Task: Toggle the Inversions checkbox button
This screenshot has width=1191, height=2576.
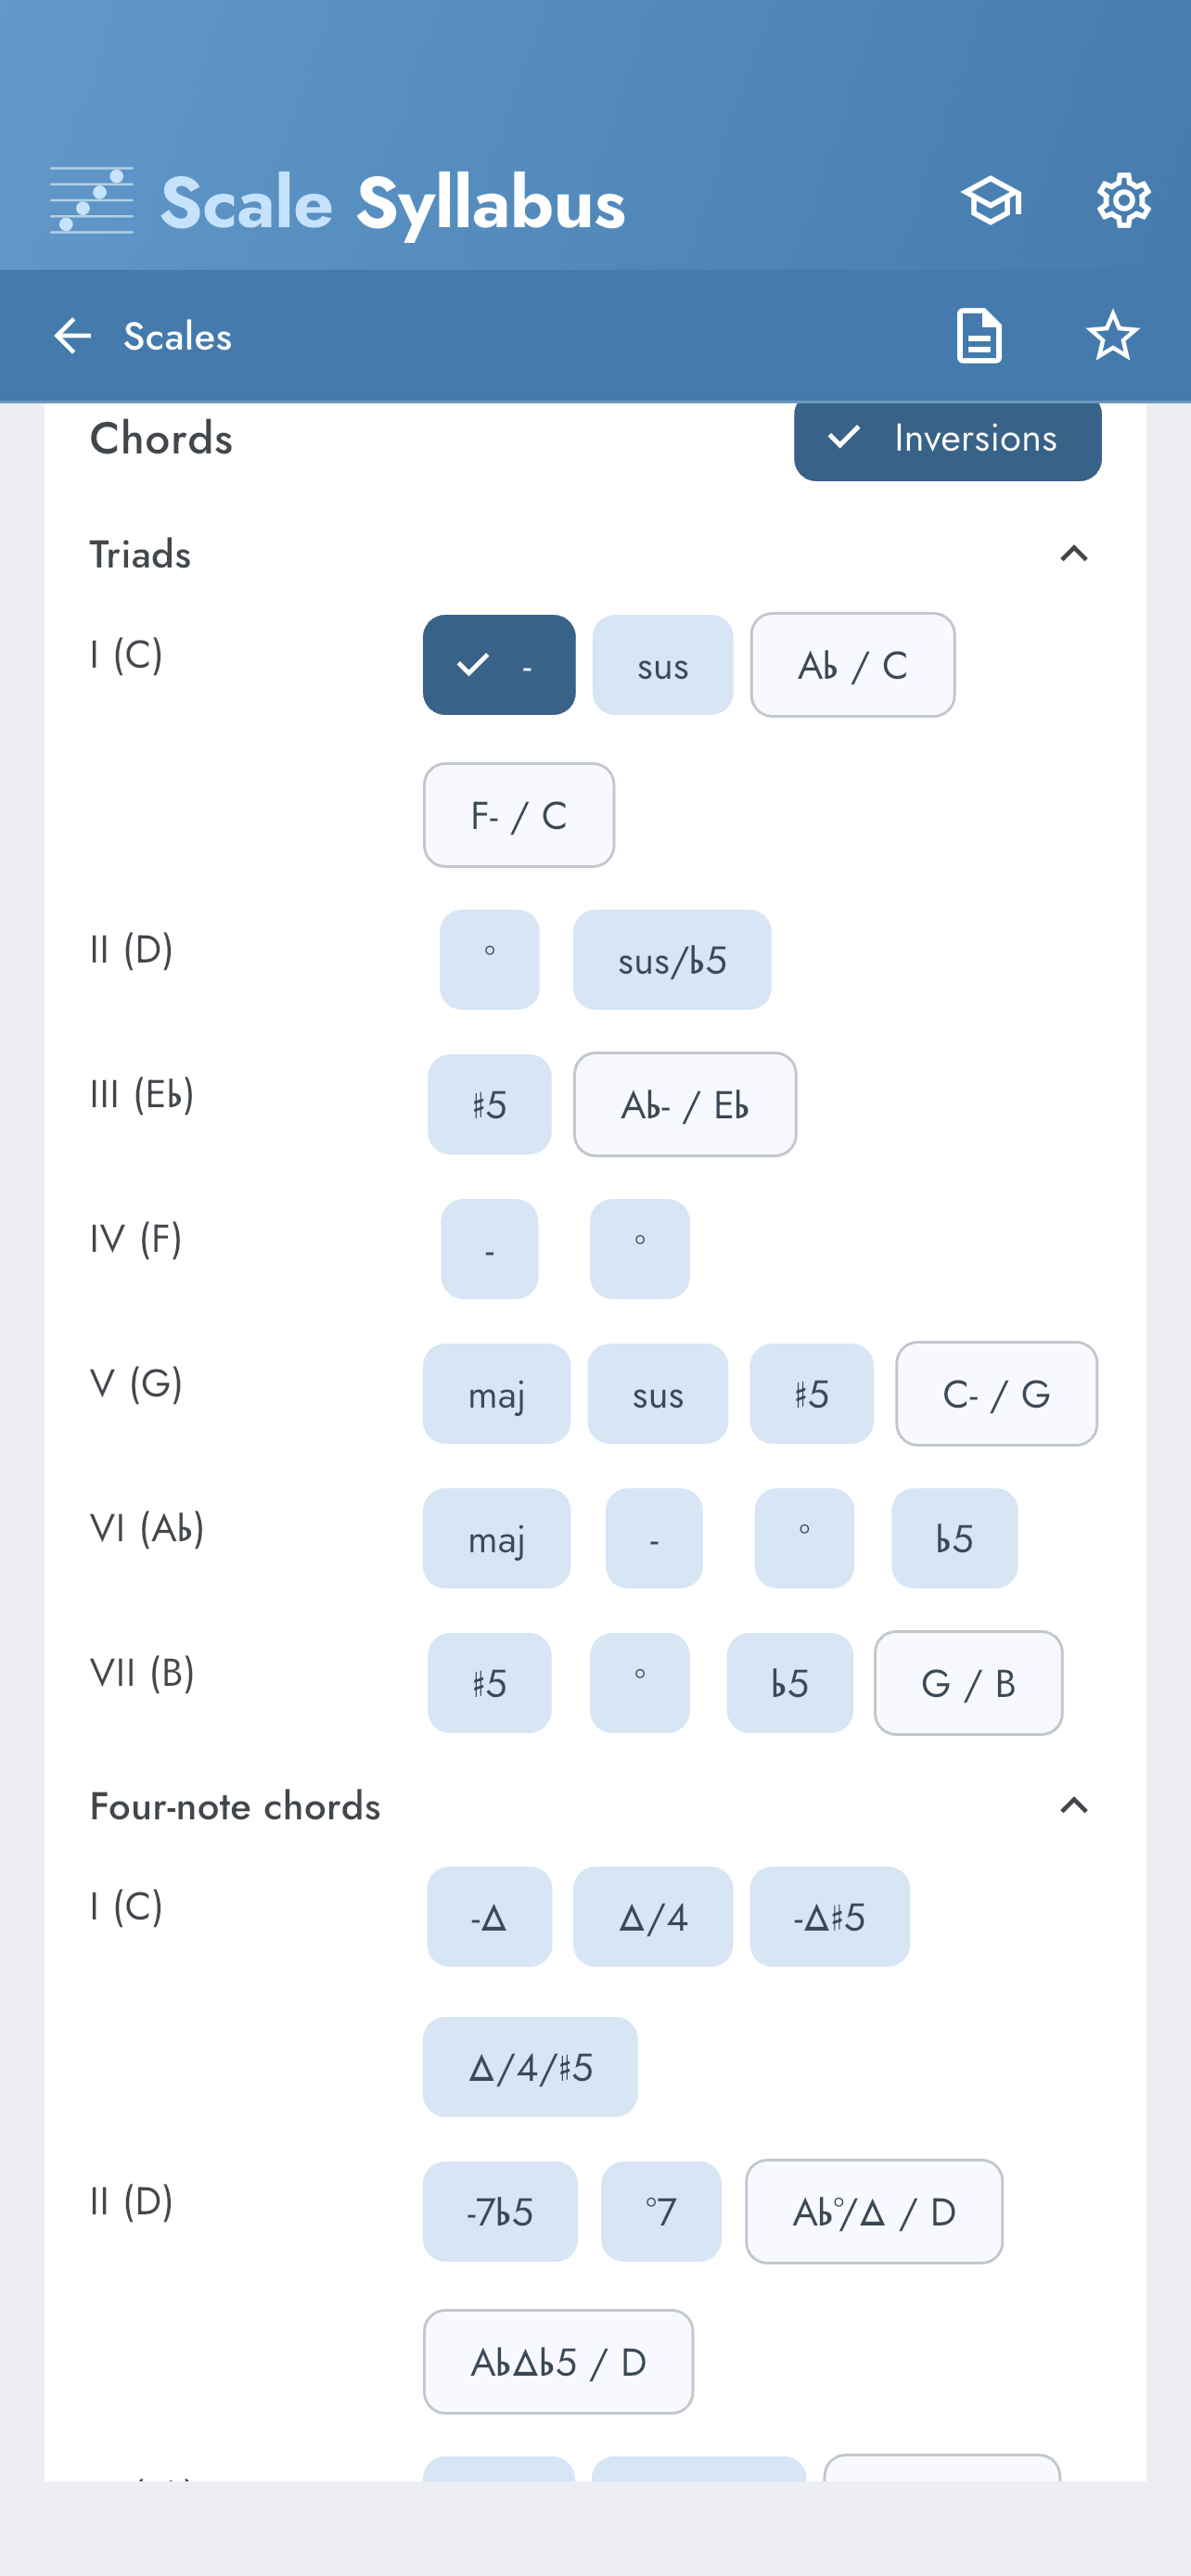Action: (x=947, y=439)
